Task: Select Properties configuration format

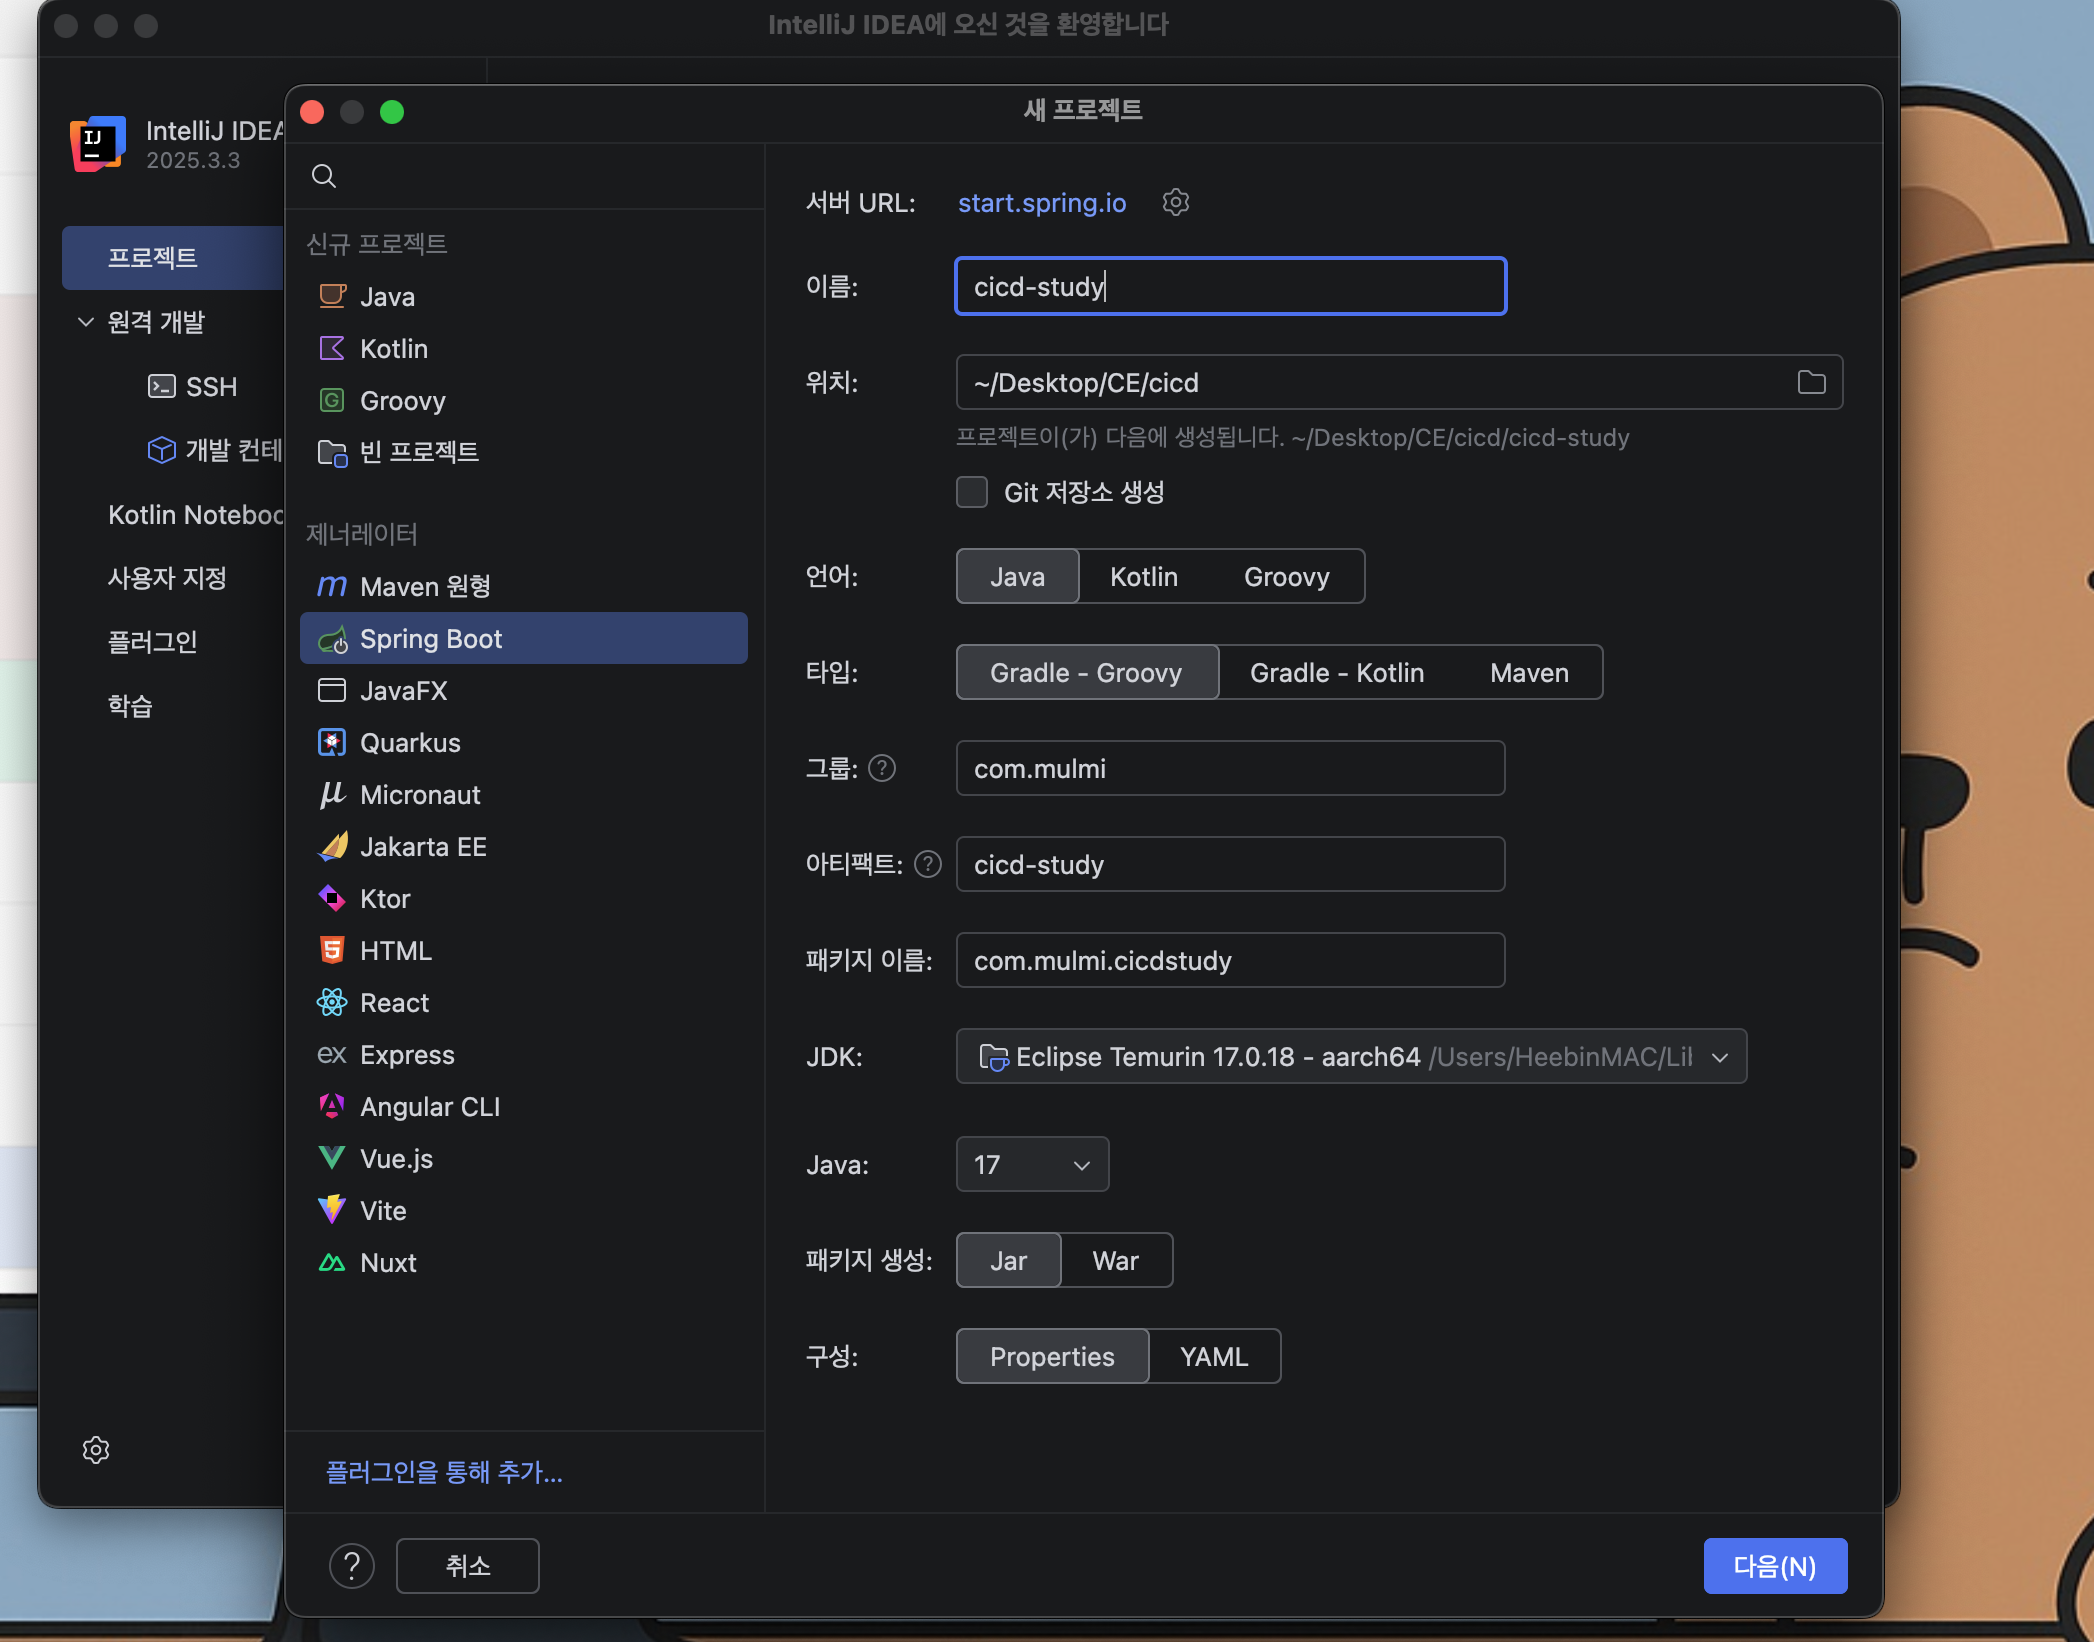Action: [x=1052, y=1356]
